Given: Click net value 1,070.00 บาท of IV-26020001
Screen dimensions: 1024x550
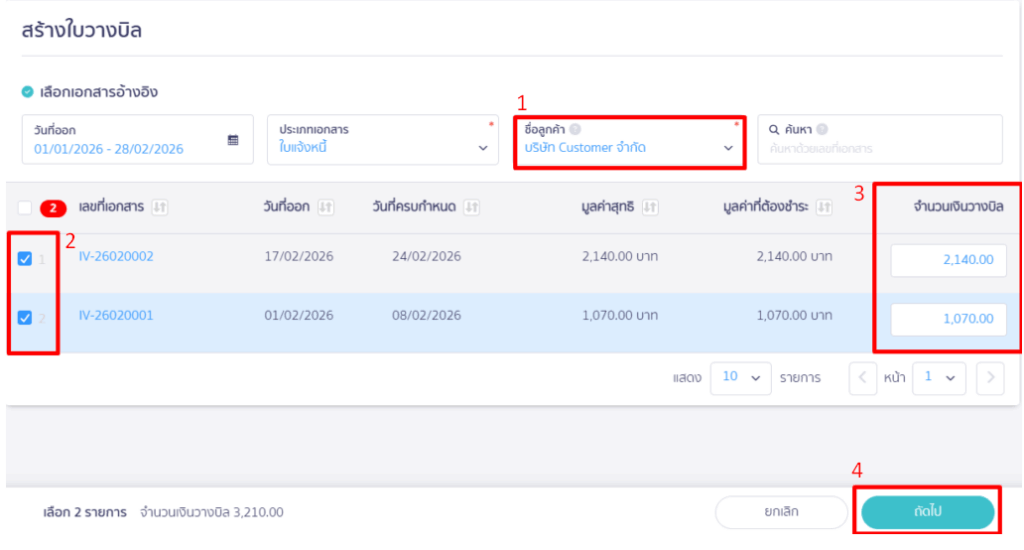Looking at the screenshot, I should 620,315.
